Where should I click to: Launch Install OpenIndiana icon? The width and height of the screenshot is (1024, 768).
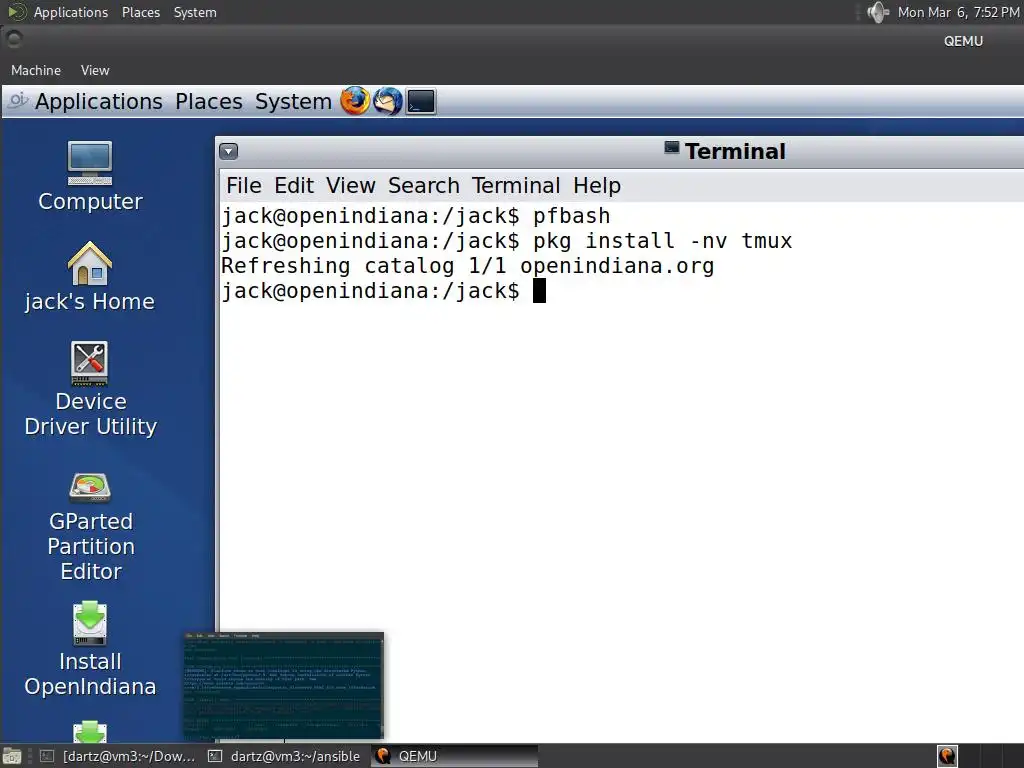[90, 649]
